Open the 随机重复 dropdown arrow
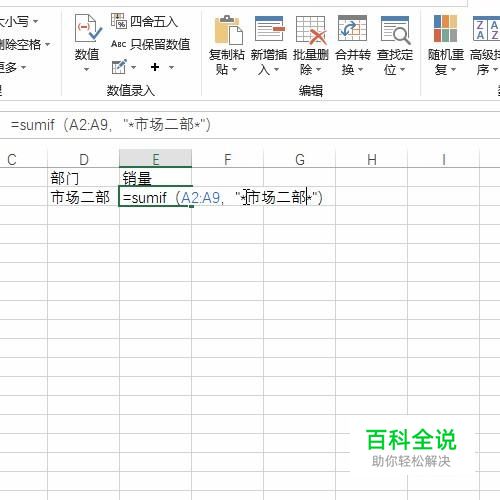Viewport: 500px width, 500px height. tap(453, 70)
